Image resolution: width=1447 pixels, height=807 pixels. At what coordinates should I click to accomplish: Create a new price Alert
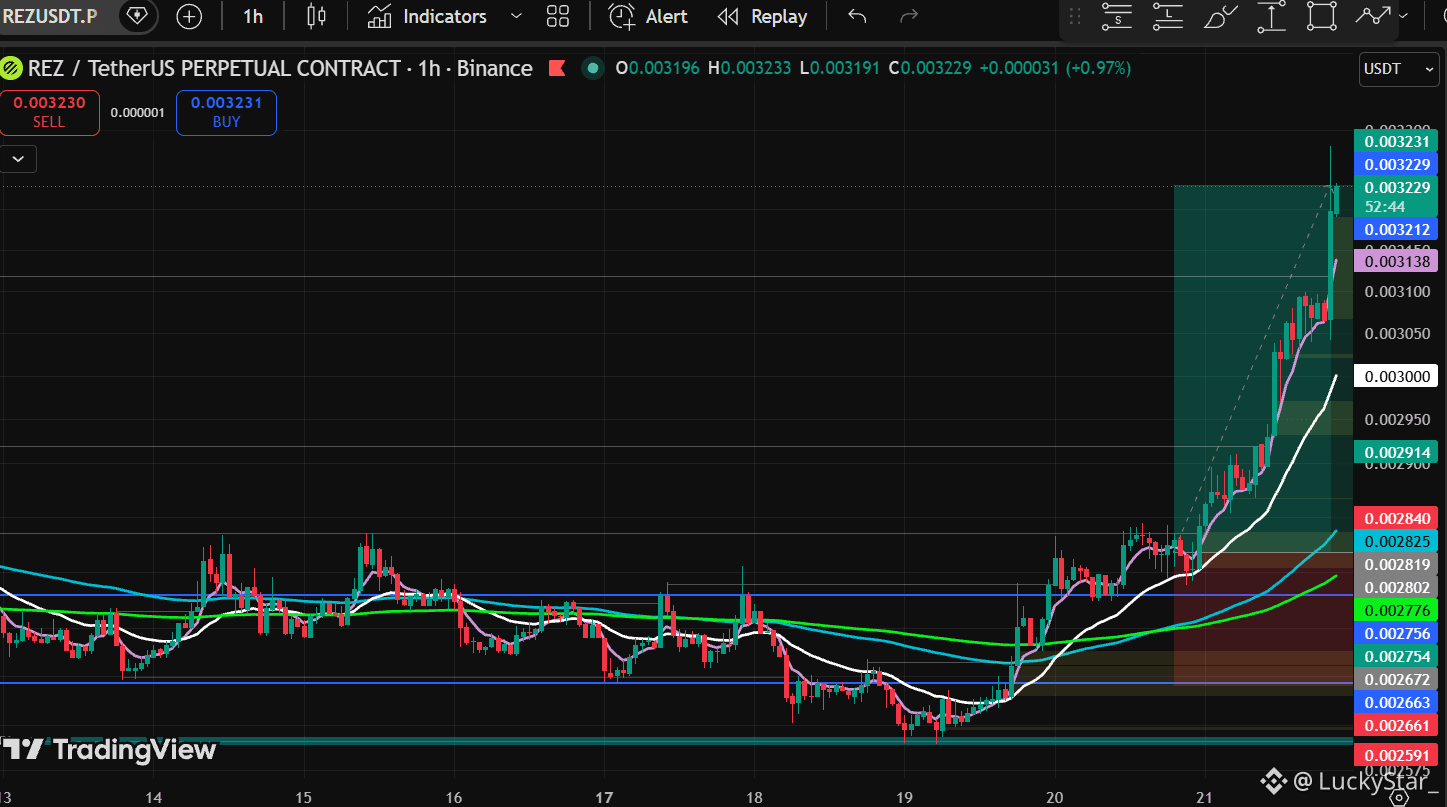click(x=648, y=16)
